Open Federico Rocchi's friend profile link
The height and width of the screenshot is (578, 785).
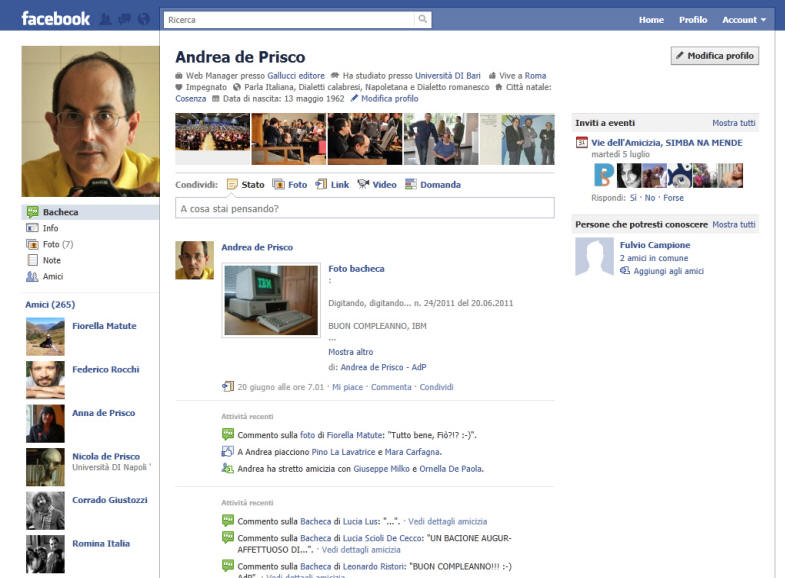pyautogui.click(x=106, y=369)
